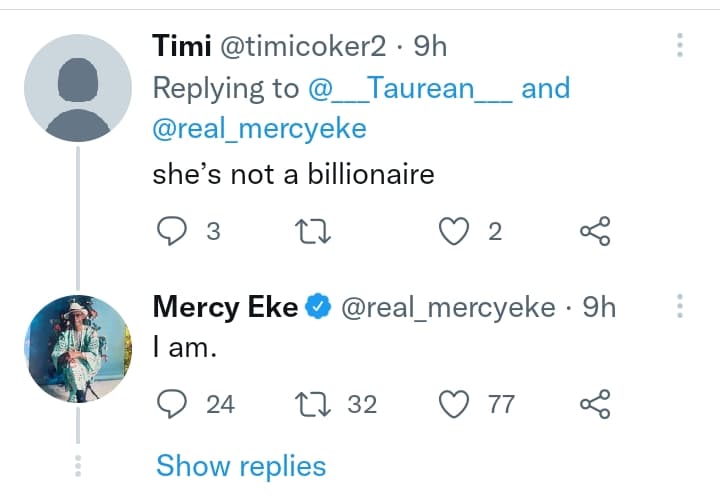Viewport: 720px width, 499px height.
Task: Expand thread dots beside Show replies
Action: click(78, 466)
